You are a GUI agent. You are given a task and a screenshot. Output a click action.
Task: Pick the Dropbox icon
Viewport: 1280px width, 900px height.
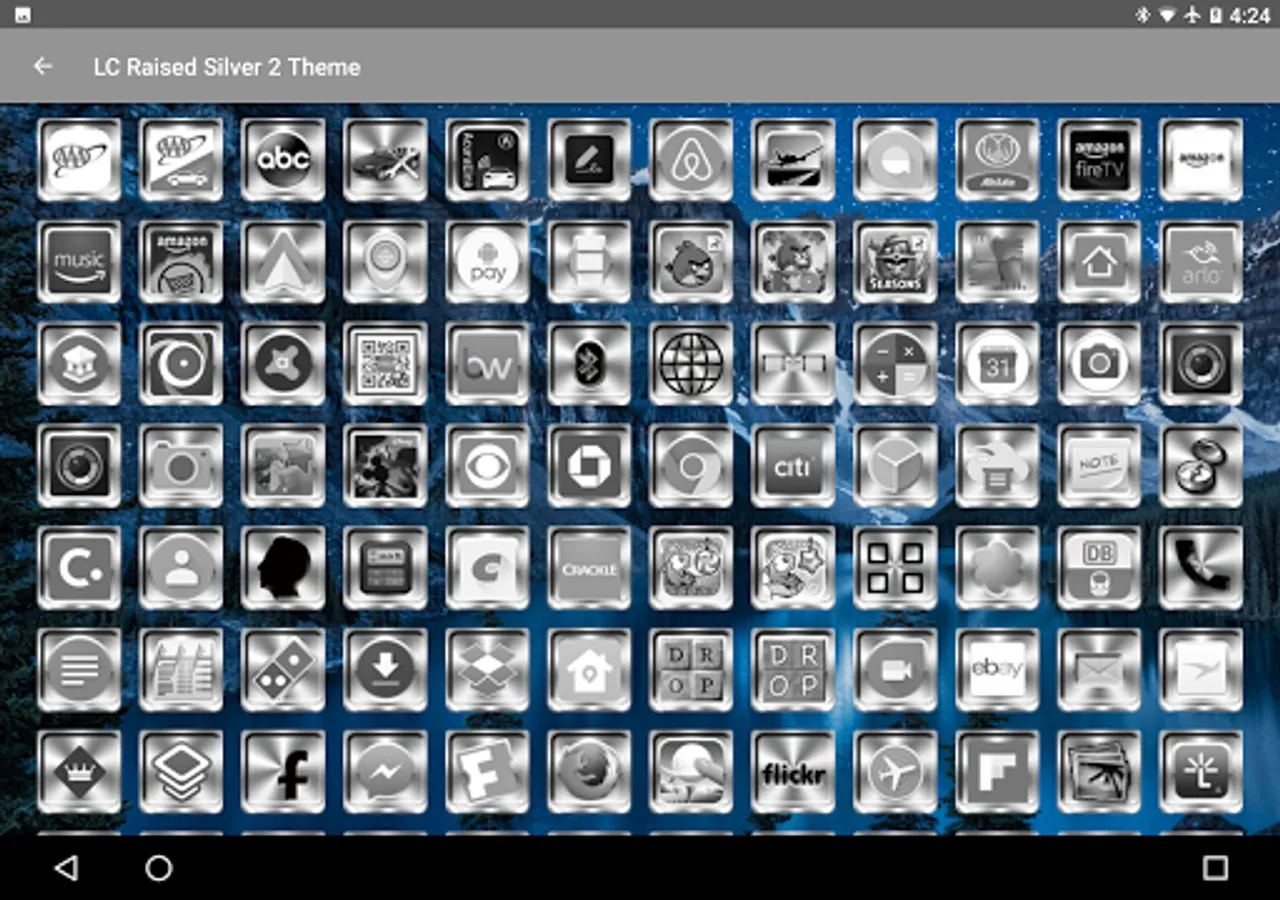[x=487, y=670]
